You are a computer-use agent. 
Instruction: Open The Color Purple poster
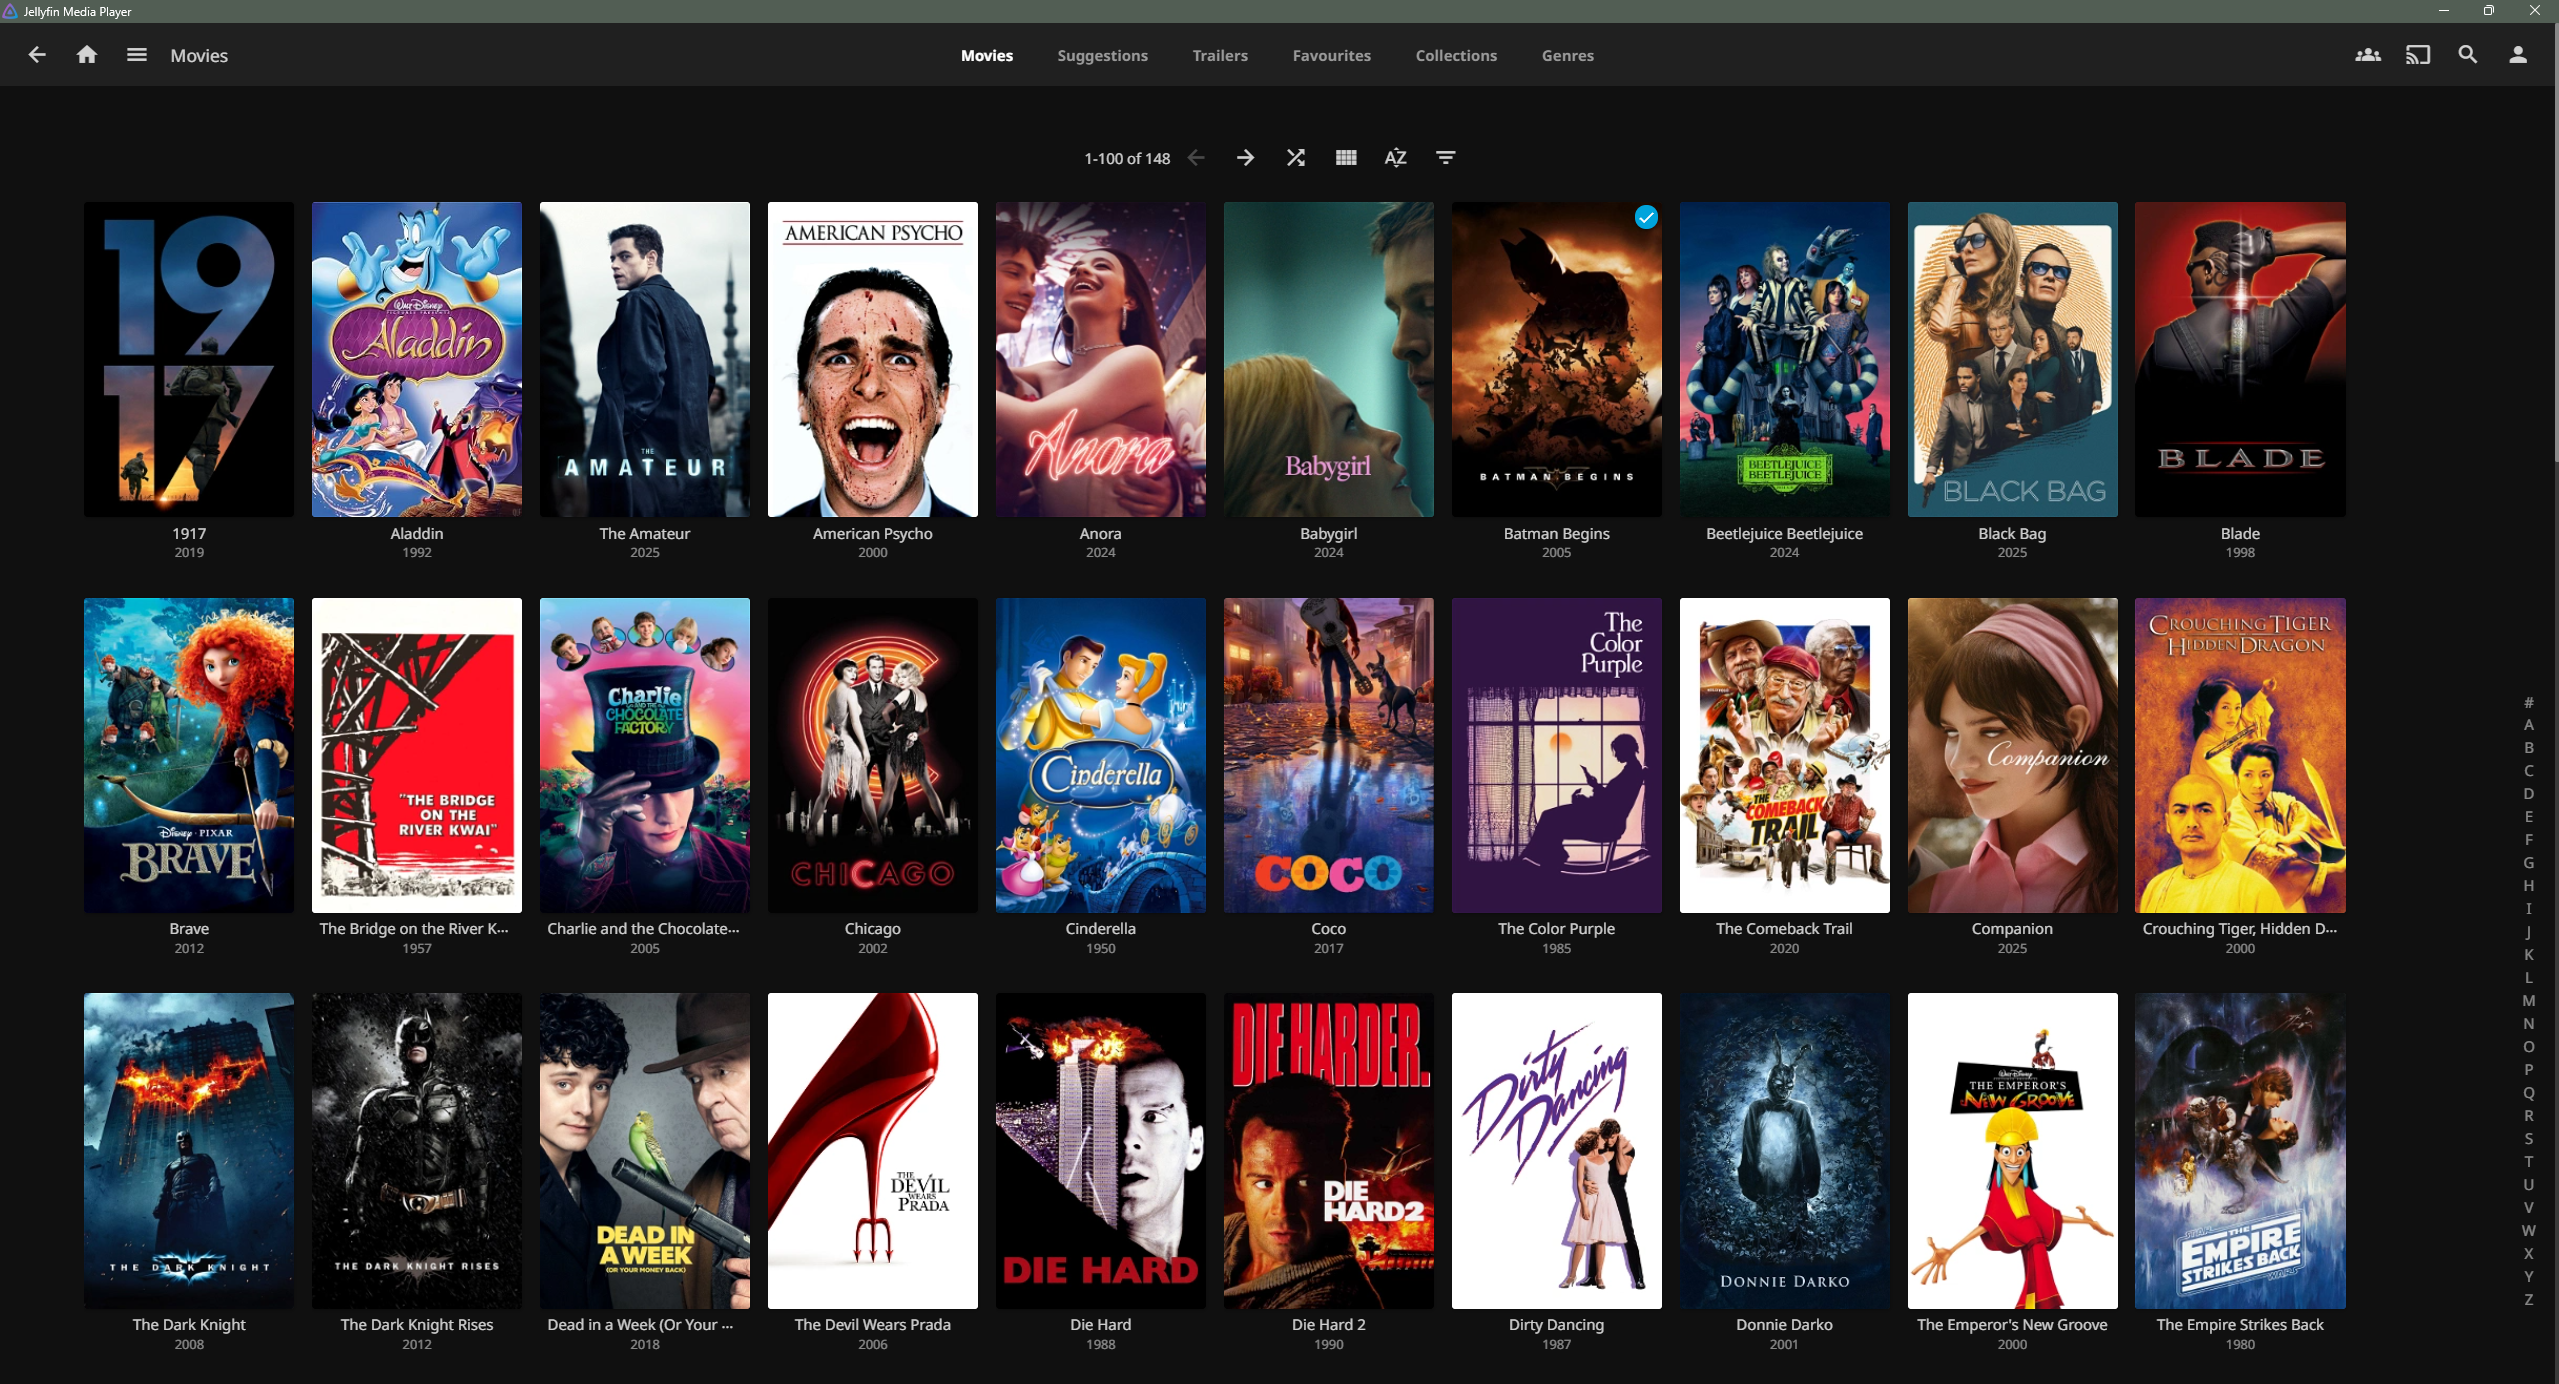click(x=1557, y=755)
